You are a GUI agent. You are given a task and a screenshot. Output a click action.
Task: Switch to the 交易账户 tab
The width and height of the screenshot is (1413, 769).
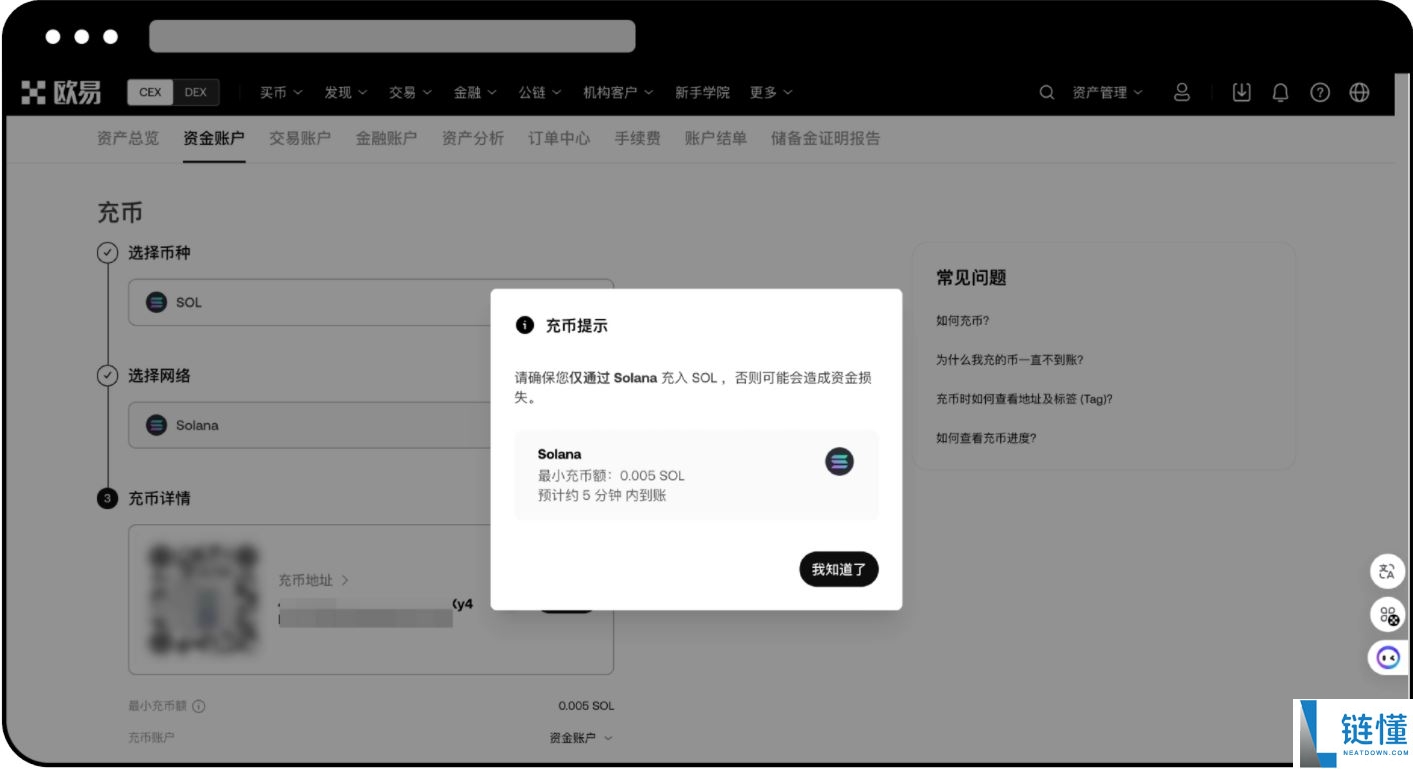pos(300,138)
